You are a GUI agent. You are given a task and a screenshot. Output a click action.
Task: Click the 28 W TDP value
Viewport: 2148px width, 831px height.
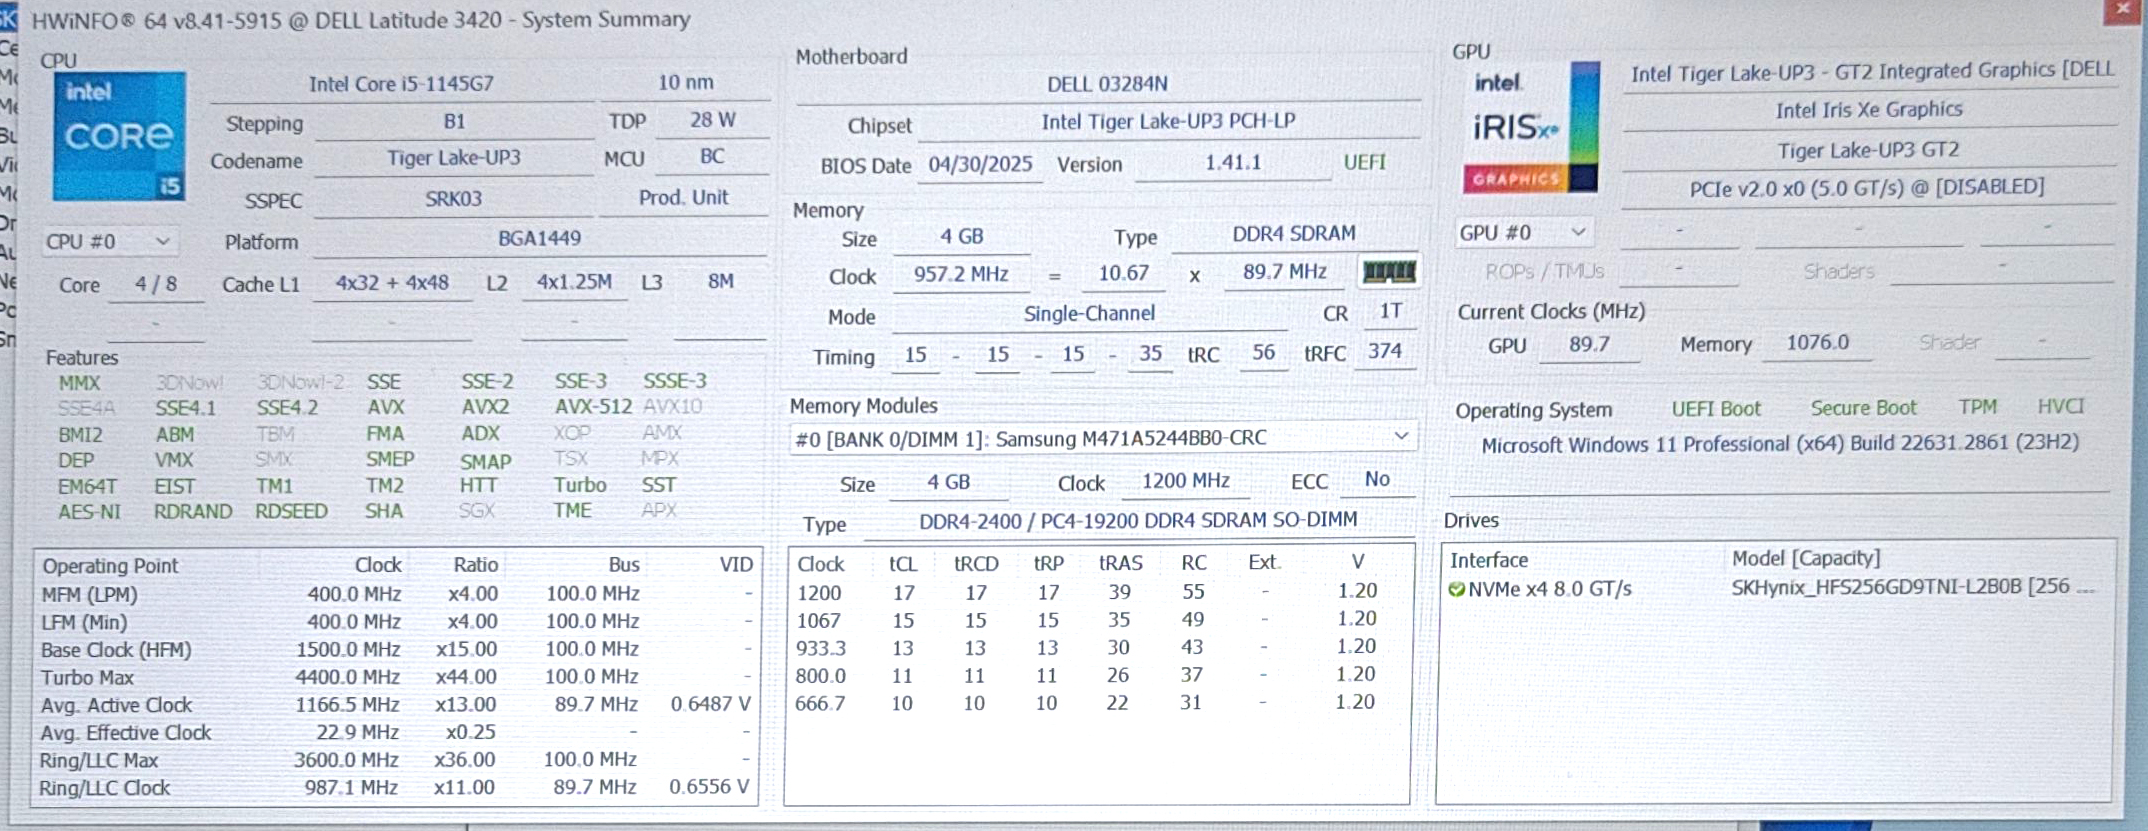pos(712,120)
